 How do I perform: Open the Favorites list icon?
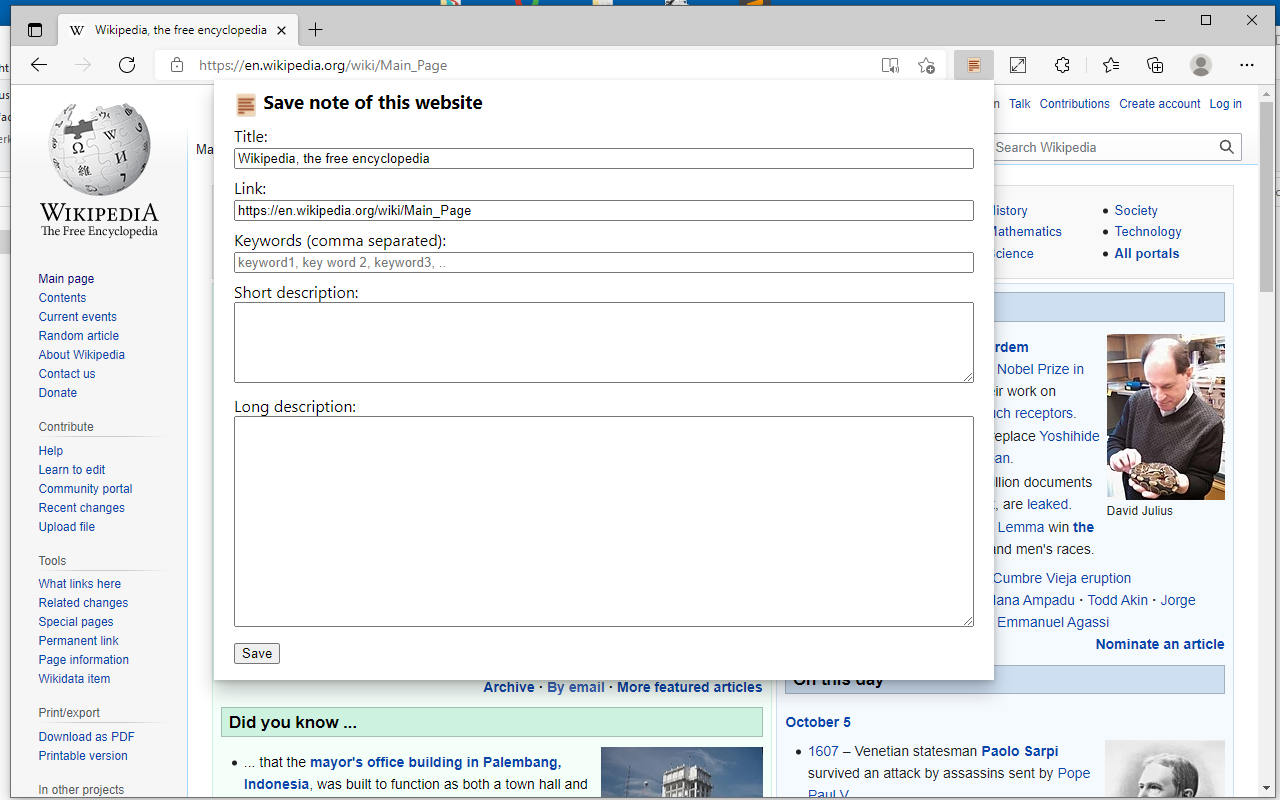pyautogui.click(x=1110, y=64)
